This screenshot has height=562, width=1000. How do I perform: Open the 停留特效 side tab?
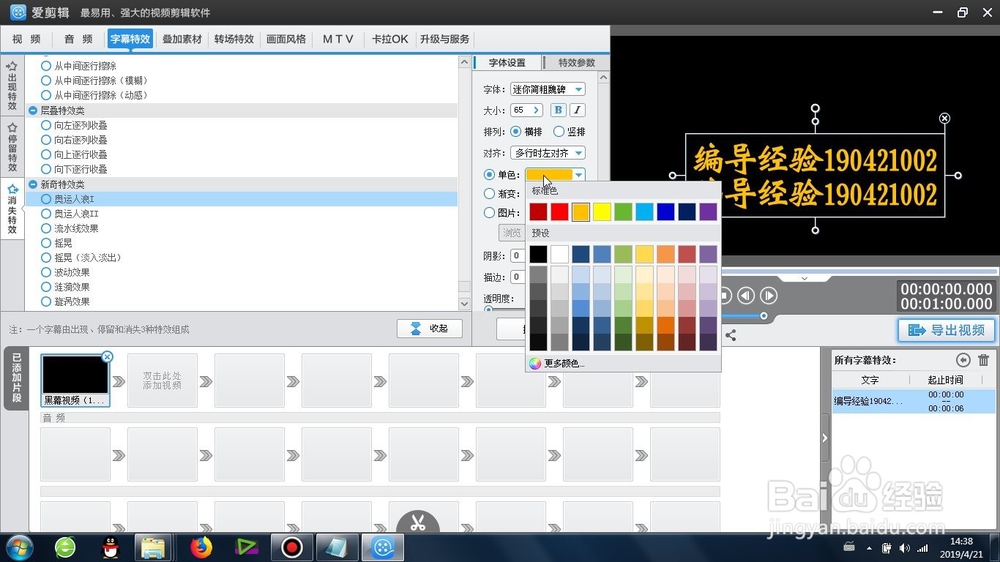coord(12,147)
